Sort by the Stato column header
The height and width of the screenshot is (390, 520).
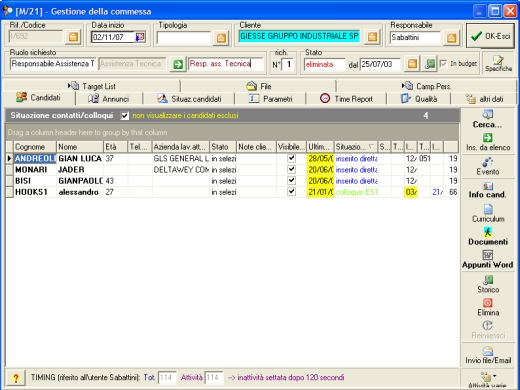[223, 147]
